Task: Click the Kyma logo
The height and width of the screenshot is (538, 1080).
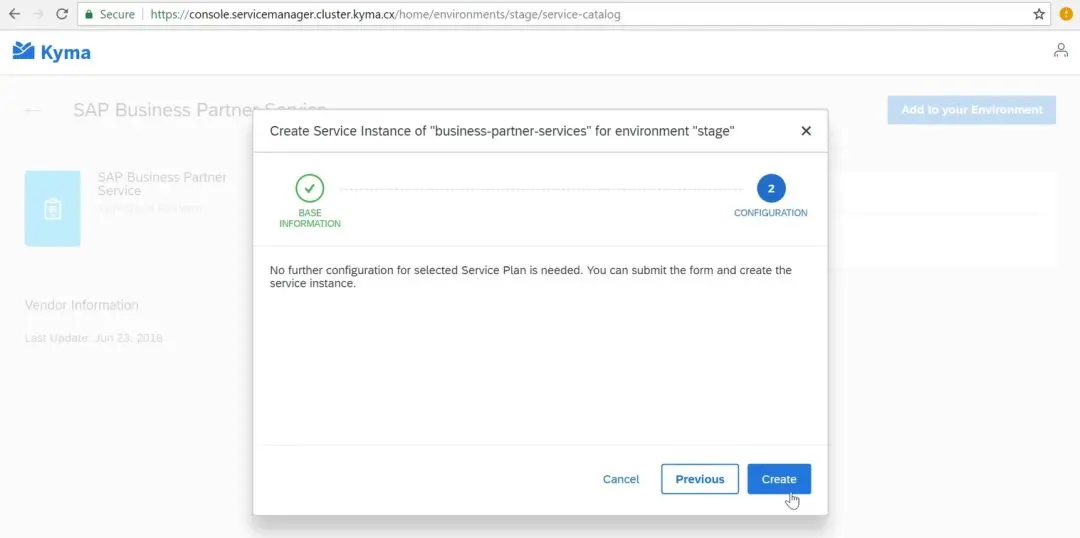Action: pyautogui.click(x=52, y=52)
